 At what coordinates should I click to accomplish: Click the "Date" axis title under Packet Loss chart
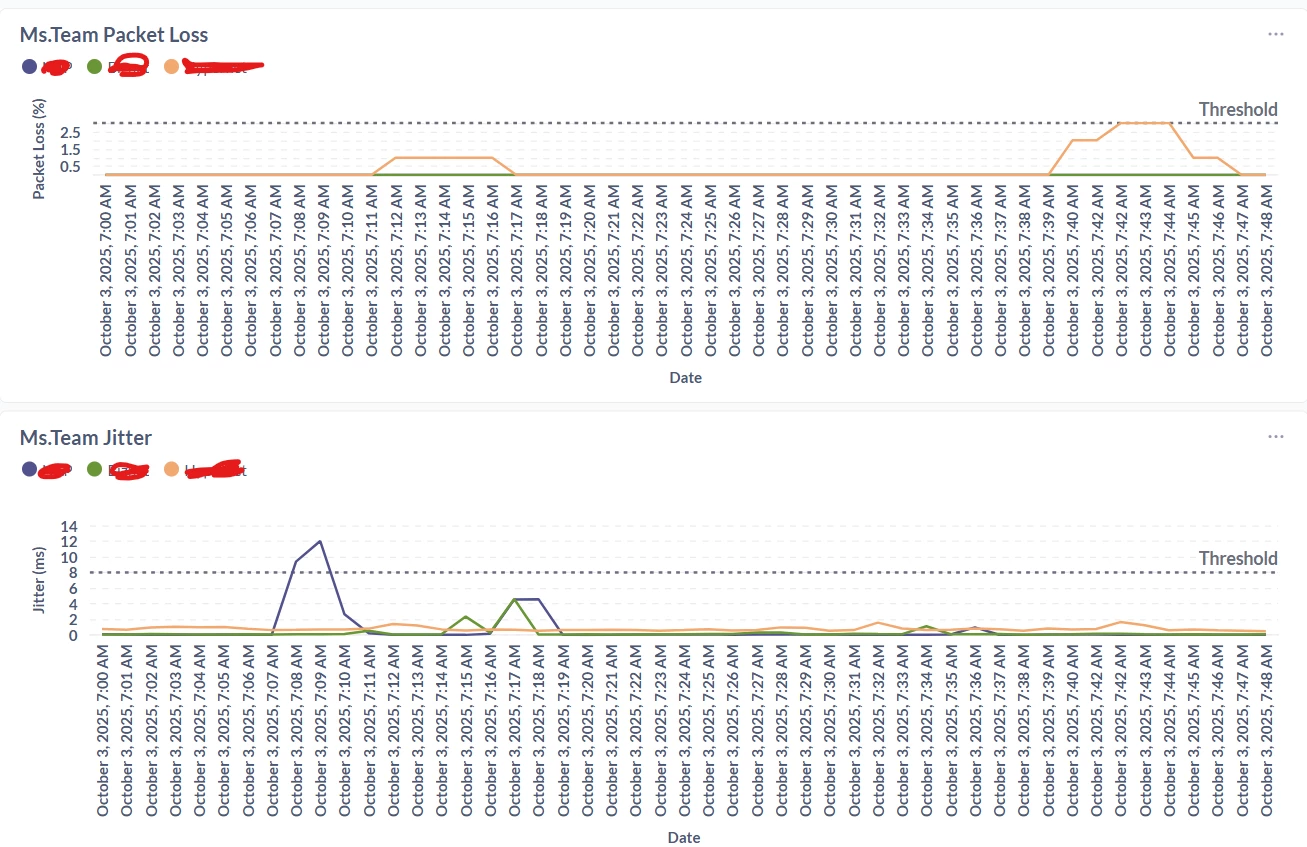(x=686, y=377)
